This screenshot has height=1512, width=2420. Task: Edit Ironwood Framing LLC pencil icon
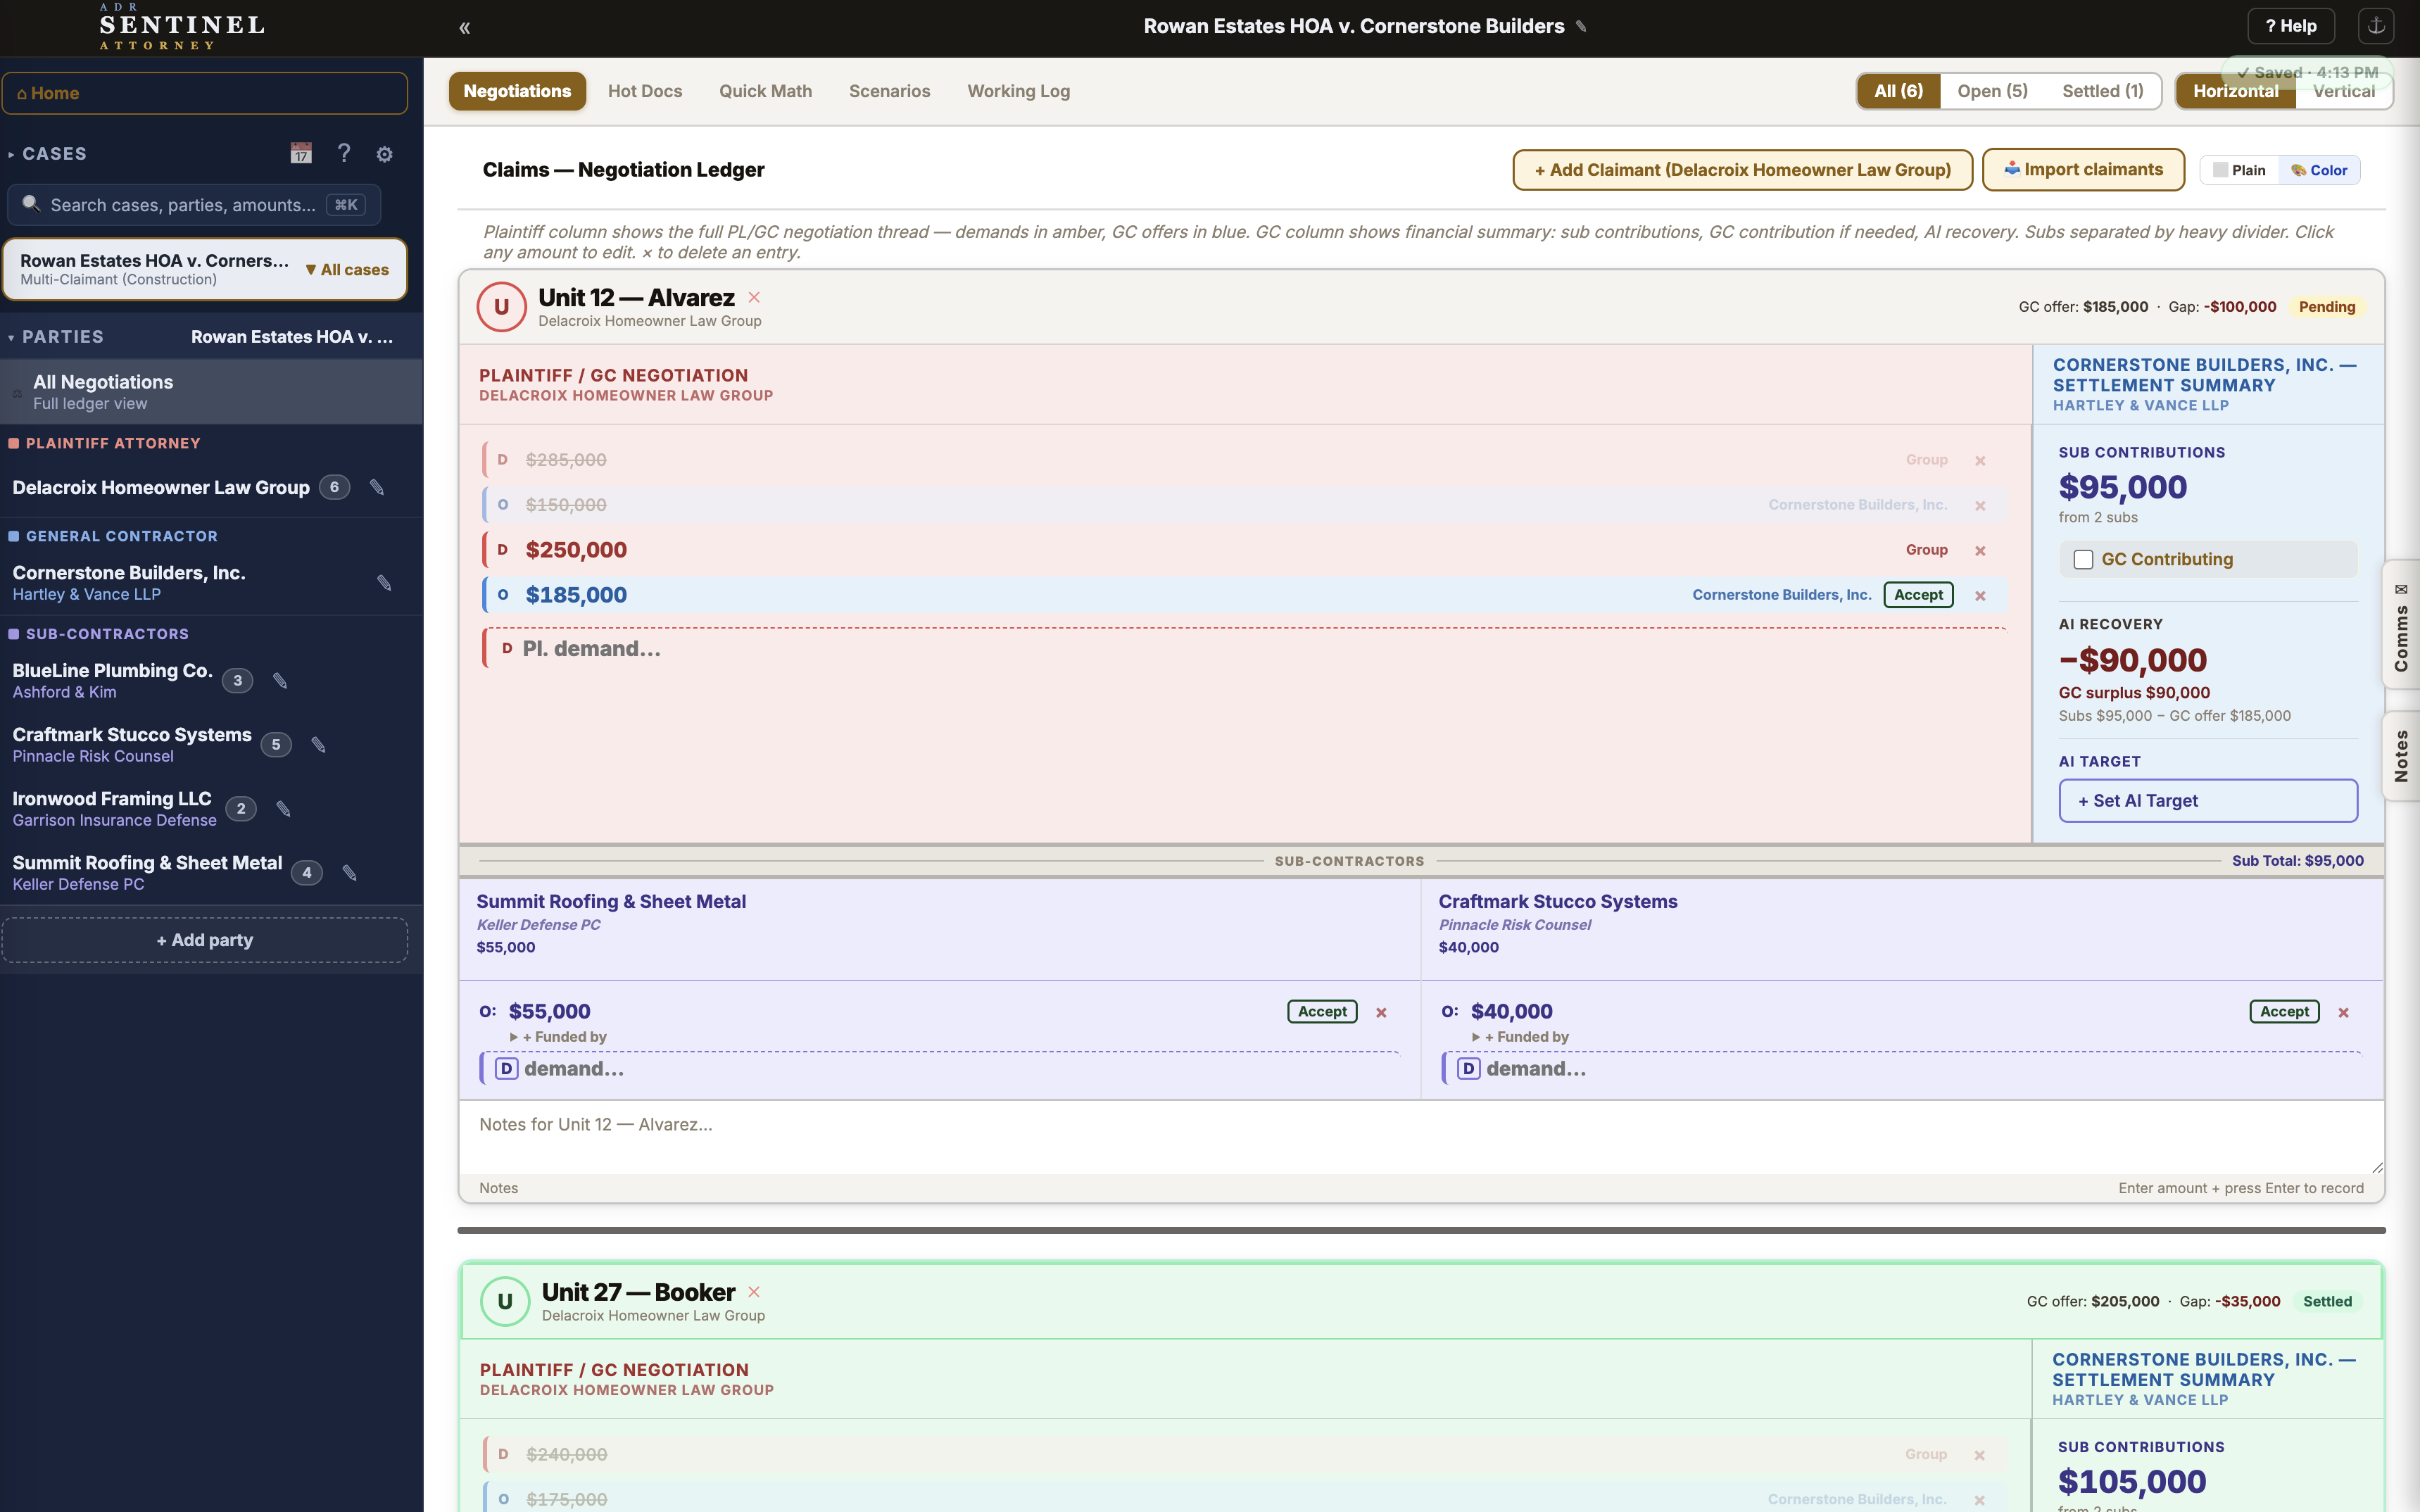point(283,809)
